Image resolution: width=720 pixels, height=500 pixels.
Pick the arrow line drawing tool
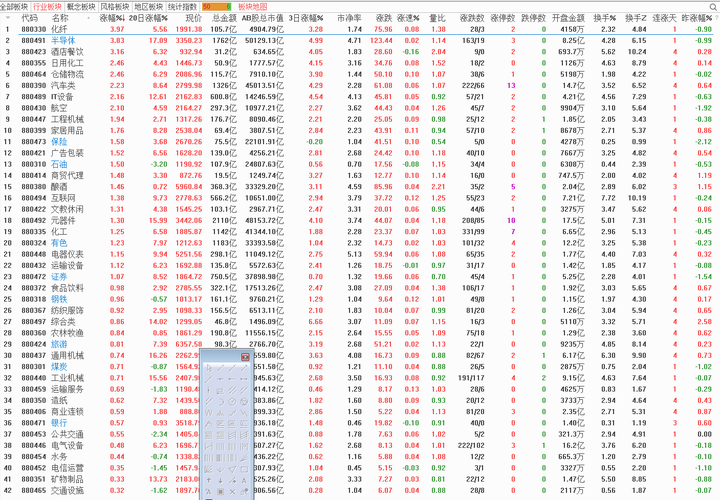244,368
